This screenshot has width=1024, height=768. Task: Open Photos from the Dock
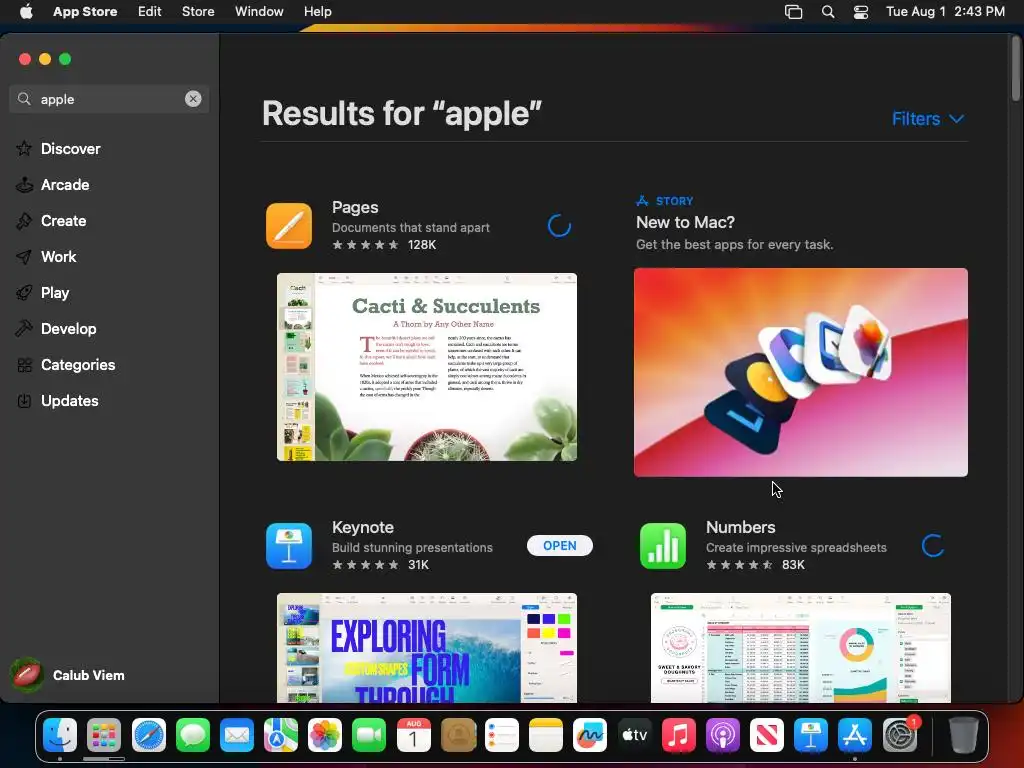click(x=325, y=735)
